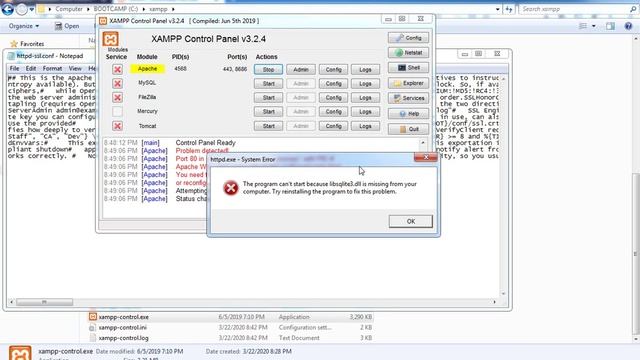
Task: Stop the Apache module
Action: [268, 69]
